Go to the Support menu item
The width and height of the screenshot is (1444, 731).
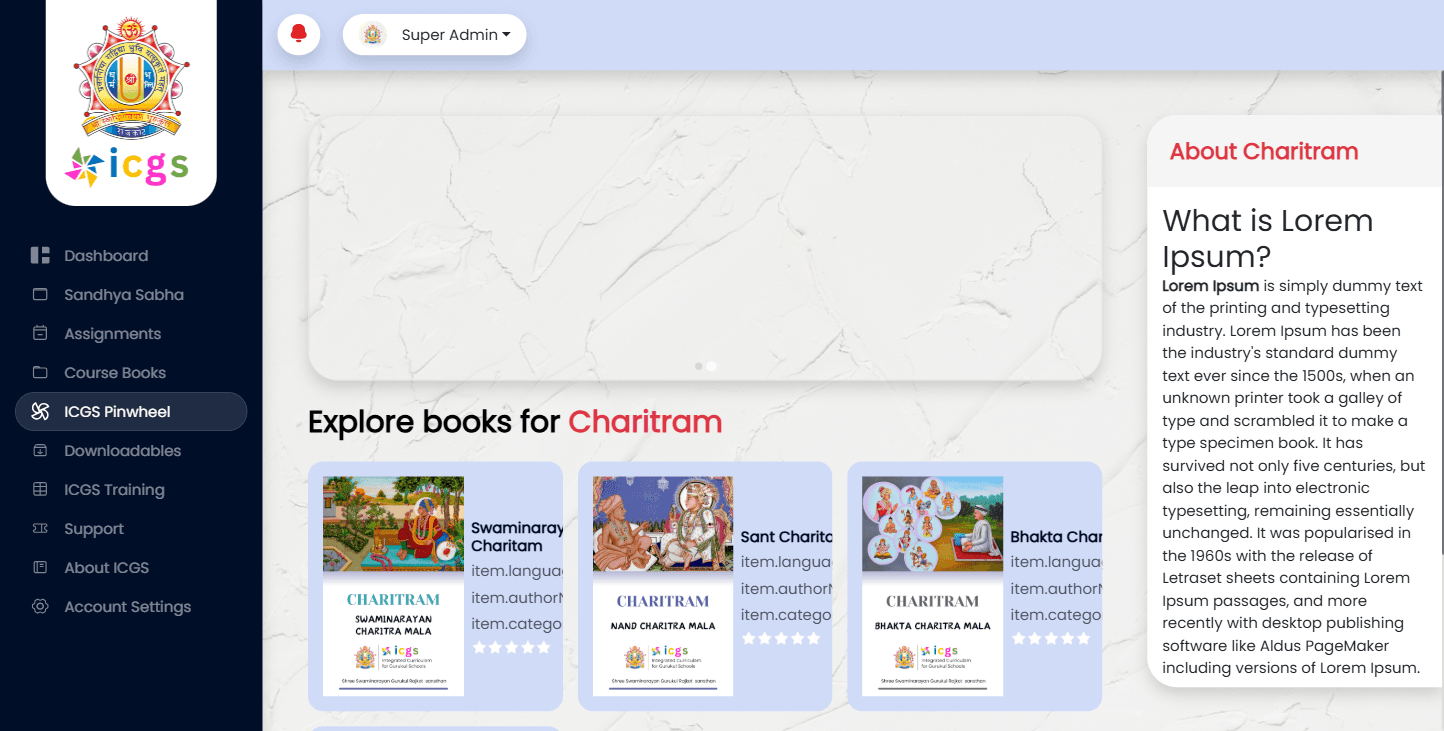(x=94, y=528)
